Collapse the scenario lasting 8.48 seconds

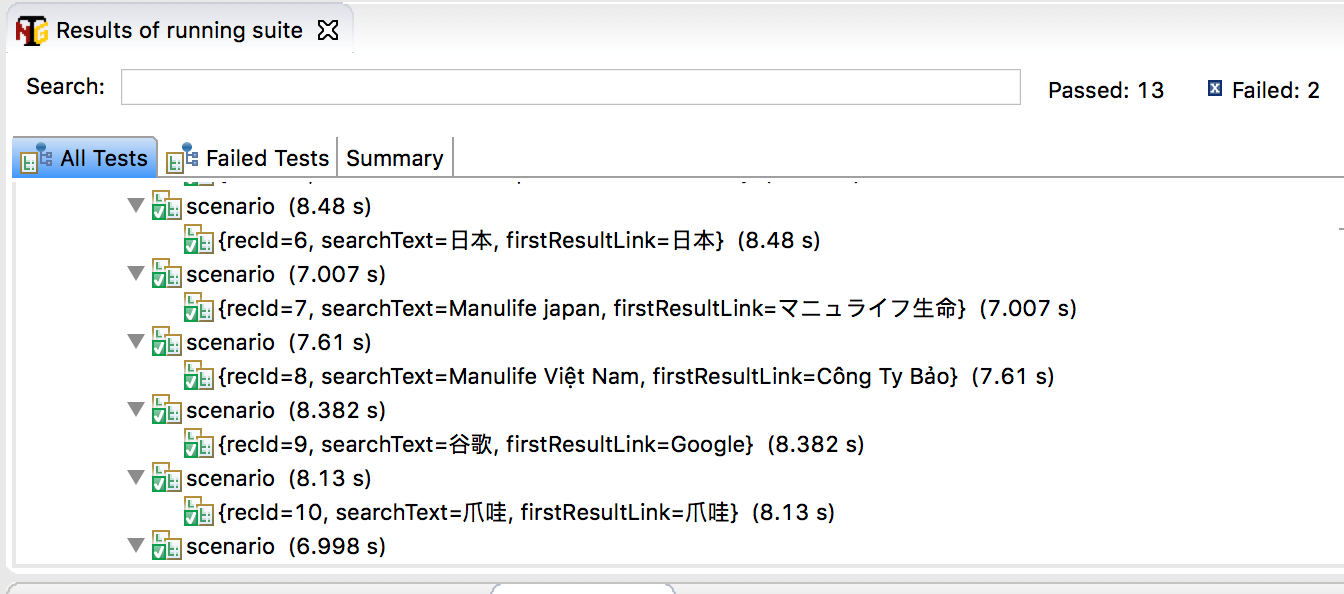pos(136,206)
